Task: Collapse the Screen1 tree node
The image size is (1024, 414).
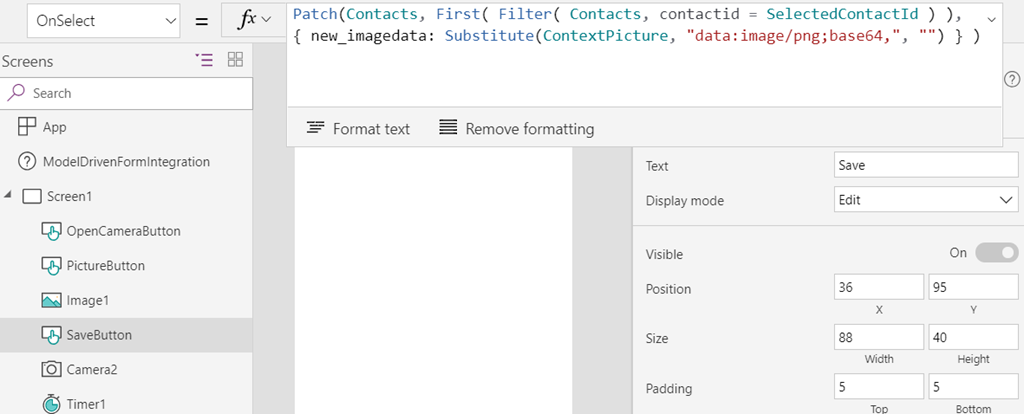Action: click(x=7, y=196)
